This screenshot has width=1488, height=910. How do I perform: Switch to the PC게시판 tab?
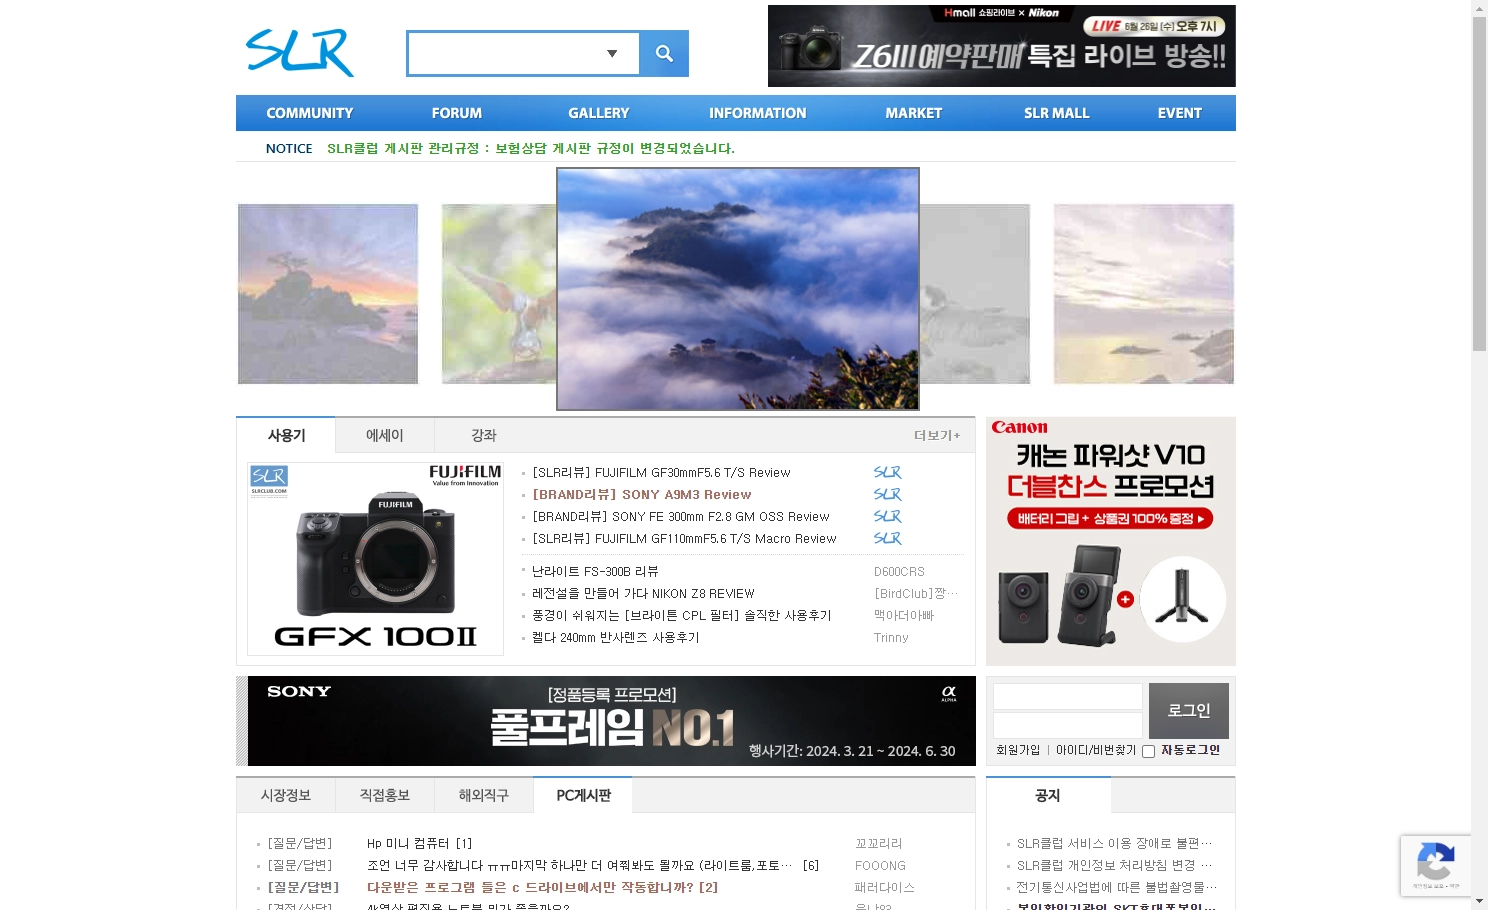click(x=583, y=795)
